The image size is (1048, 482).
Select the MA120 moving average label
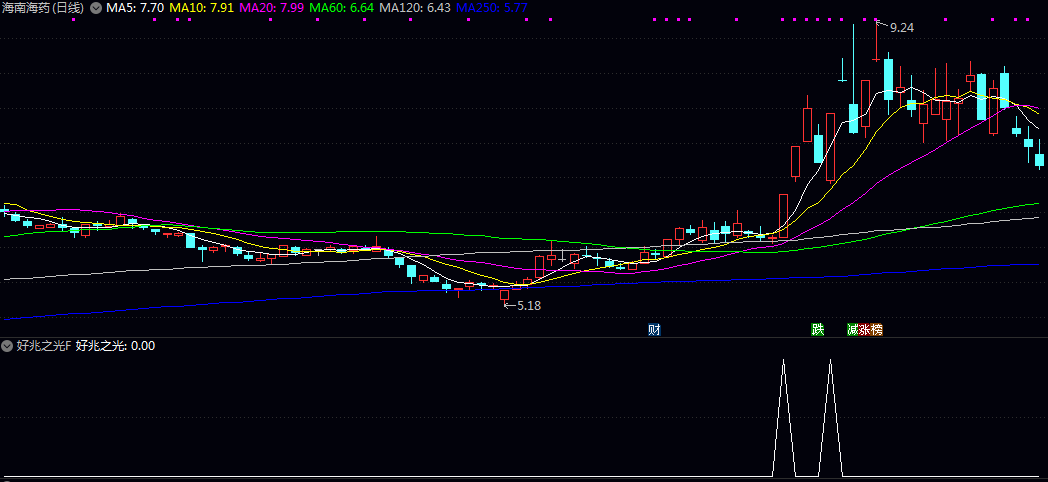pos(414,8)
